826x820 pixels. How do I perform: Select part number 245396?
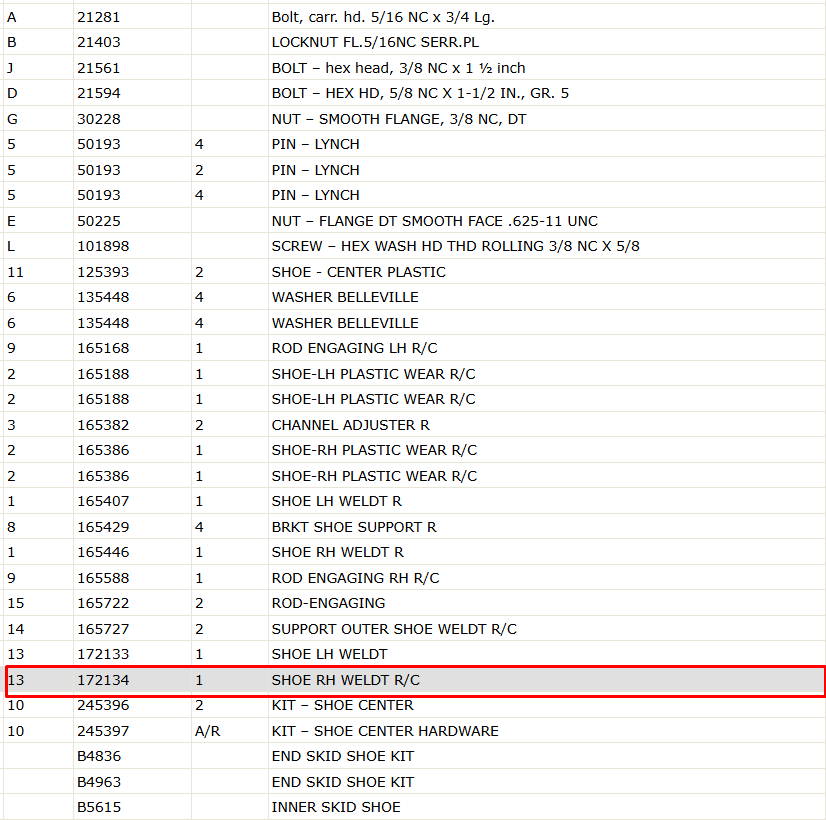pyautogui.click(x=103, y=705)
